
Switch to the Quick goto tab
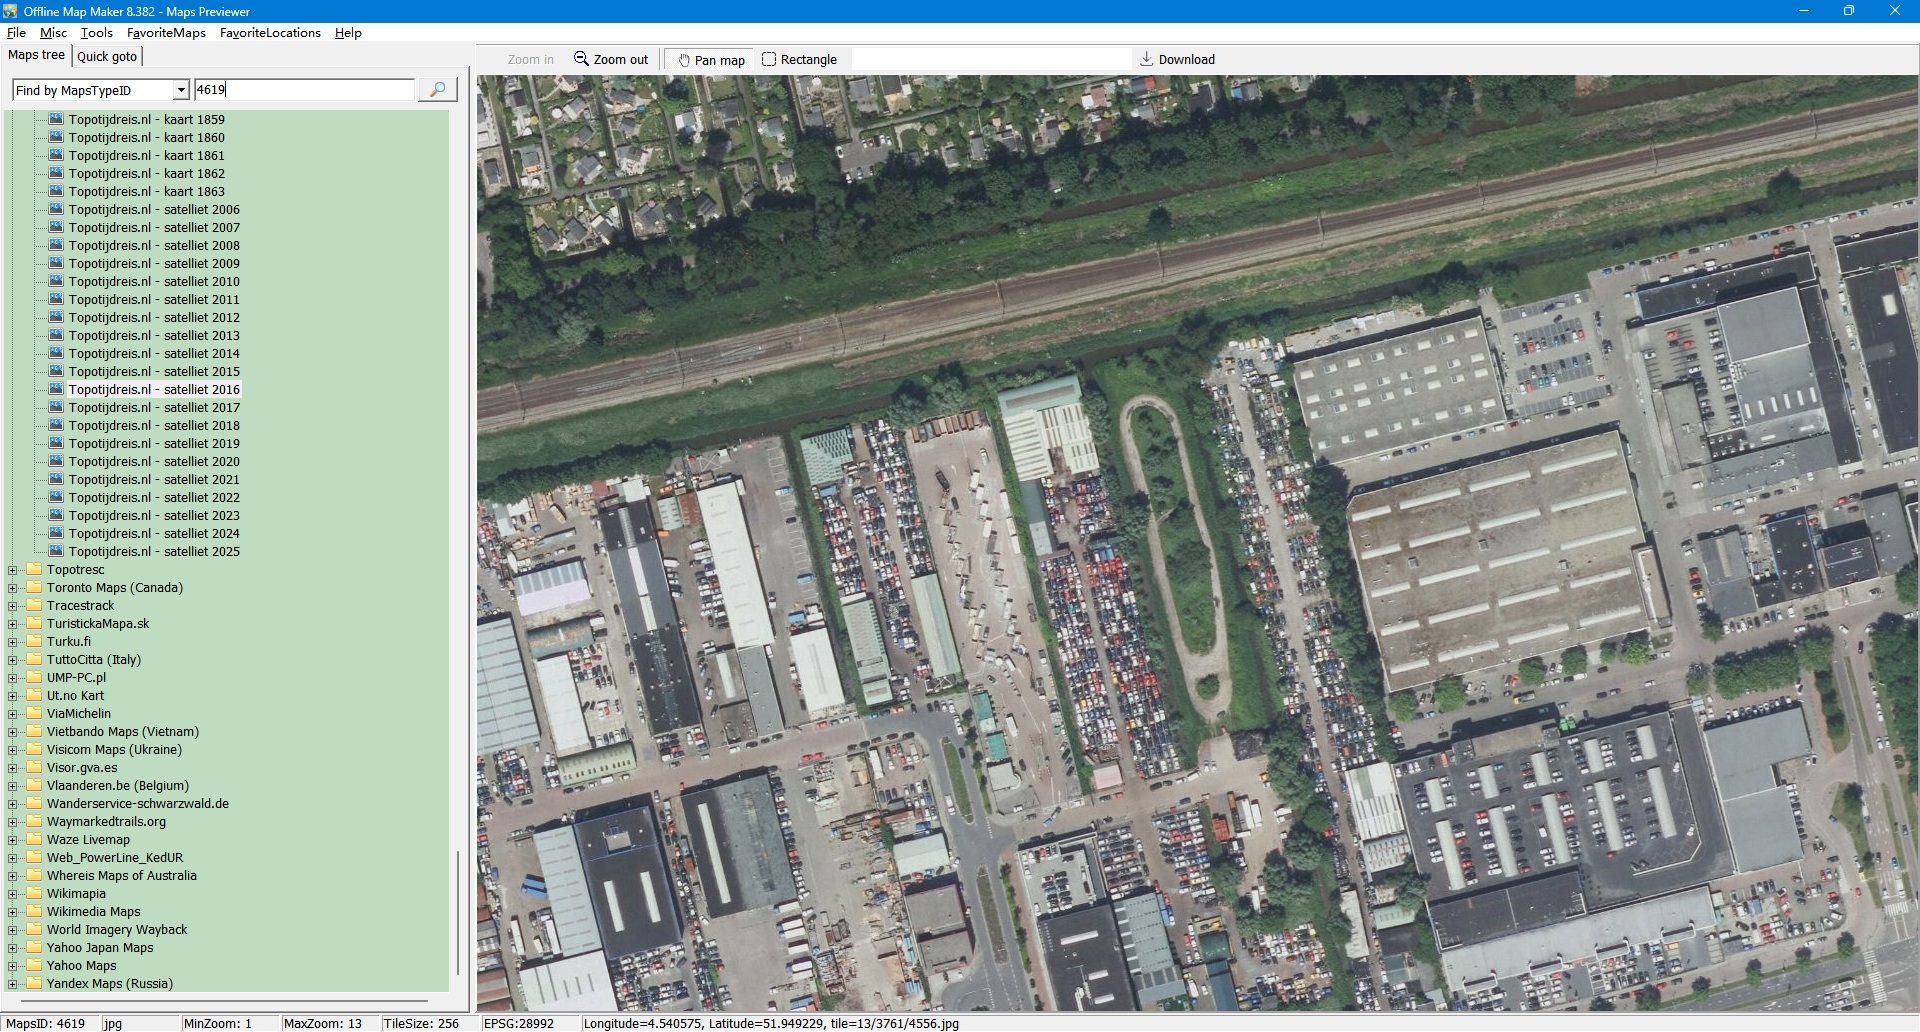point(107,57)
